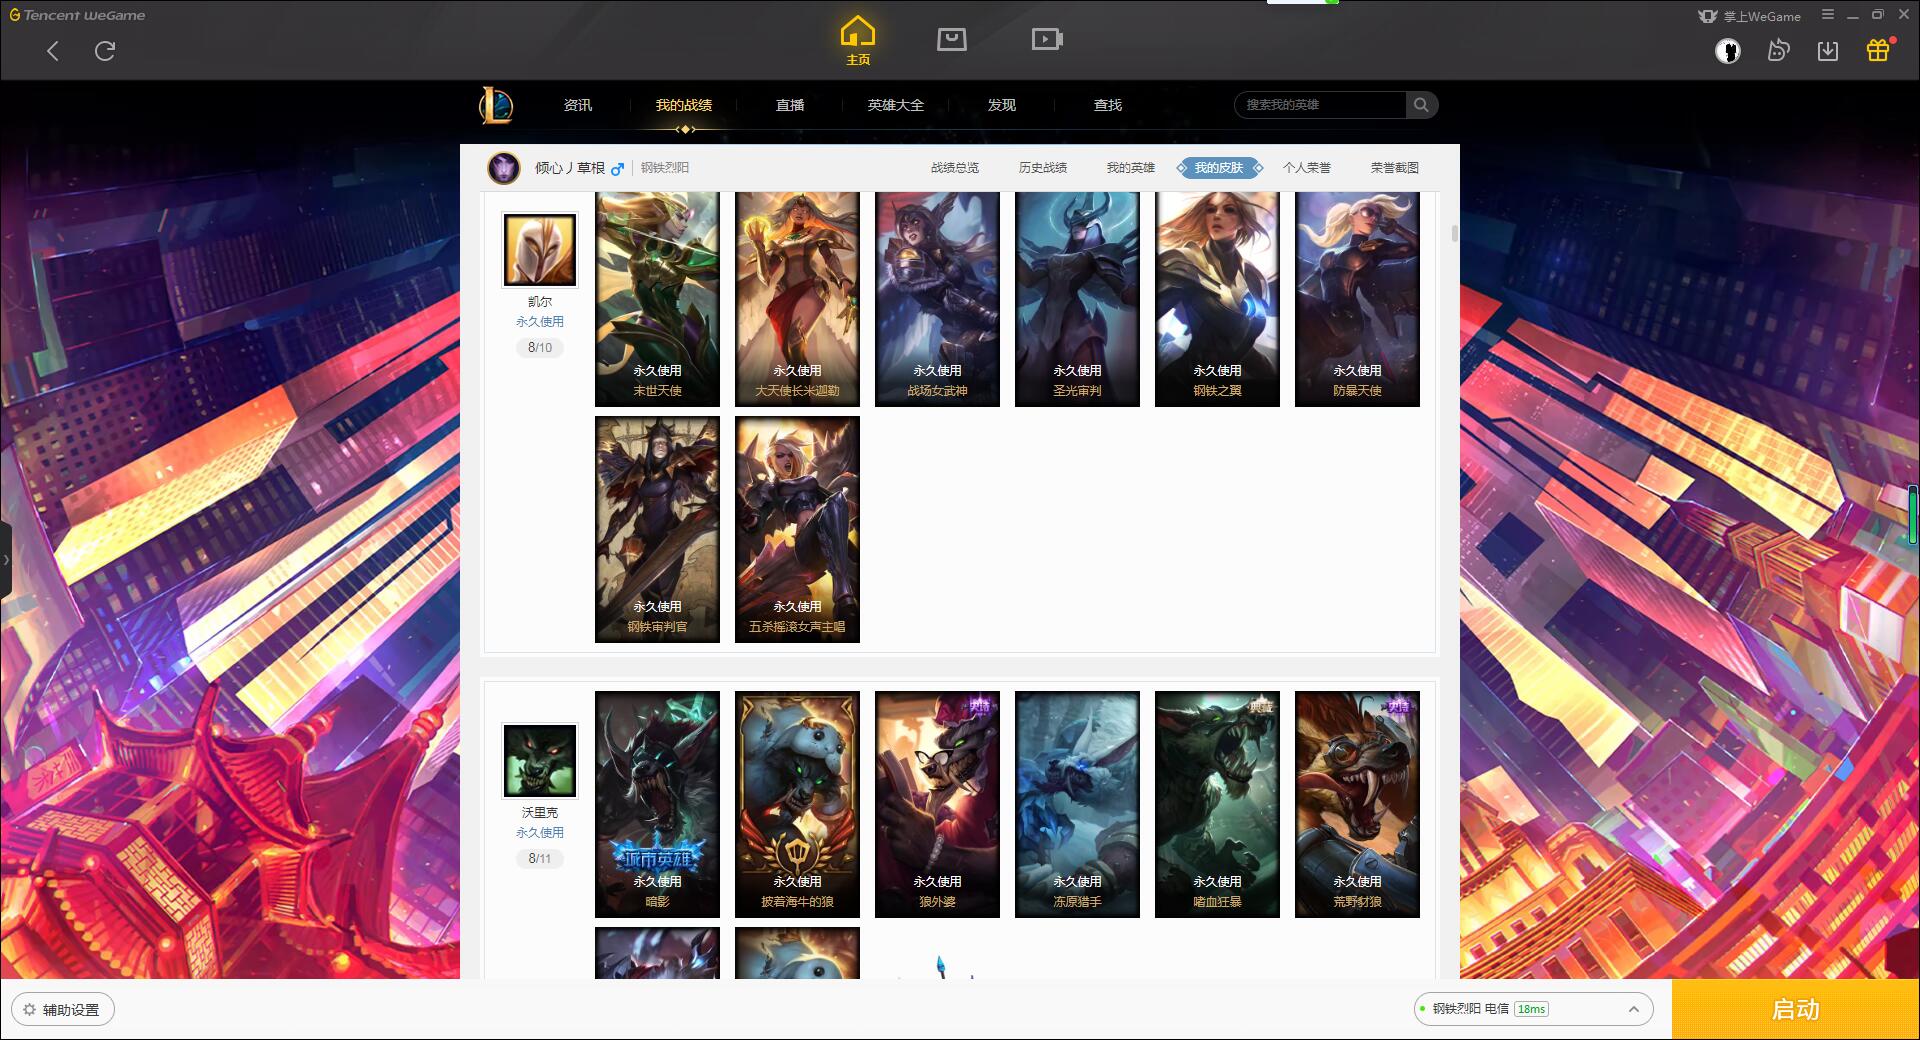Click the 凯尔 champion portrait icon
The image size is (1920, 1040).
pyautogui.click(x=539, y=250)
